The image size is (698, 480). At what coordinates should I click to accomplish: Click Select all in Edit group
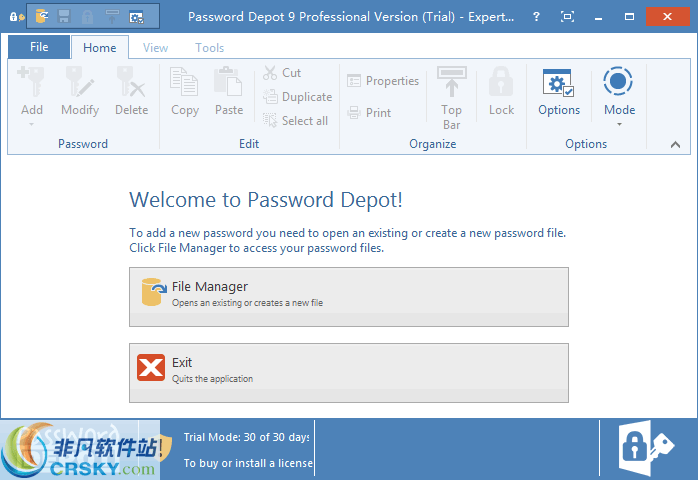coord(296,120)
